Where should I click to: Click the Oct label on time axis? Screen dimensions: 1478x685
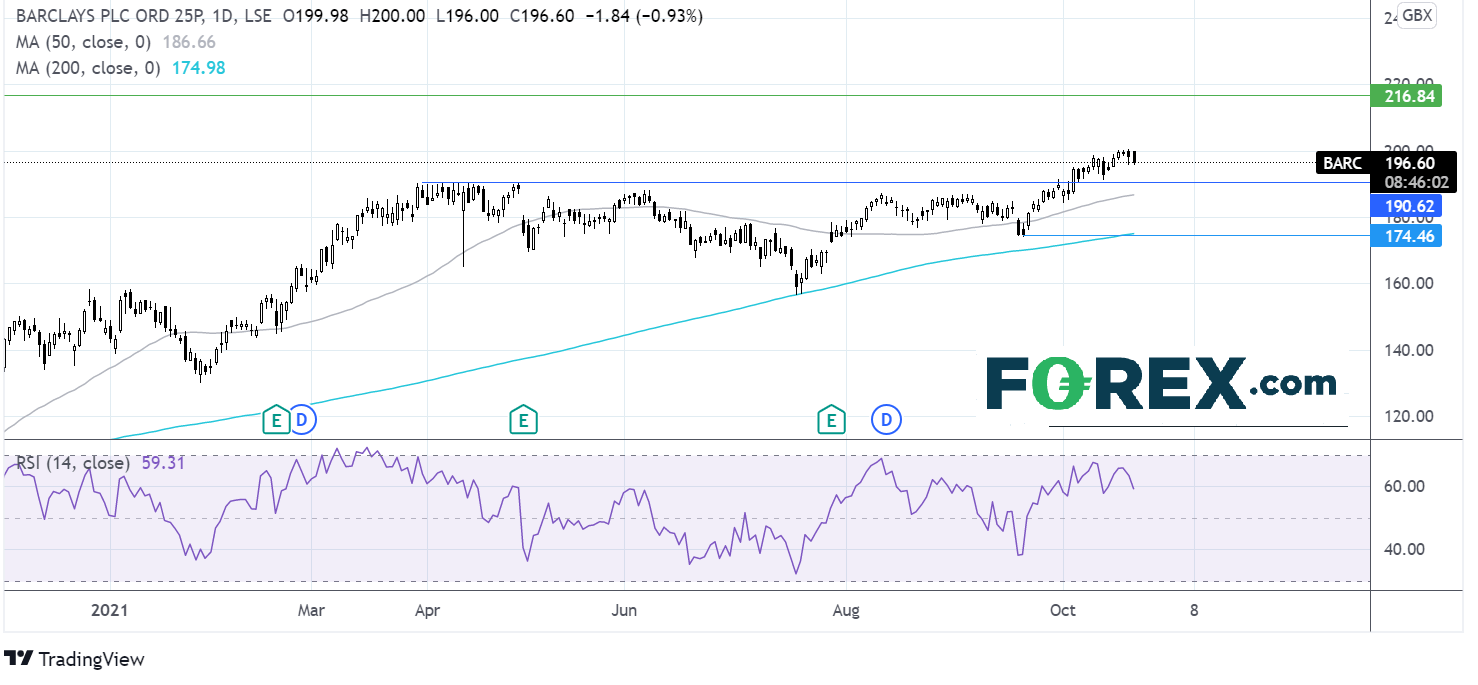click(1063, 610)
